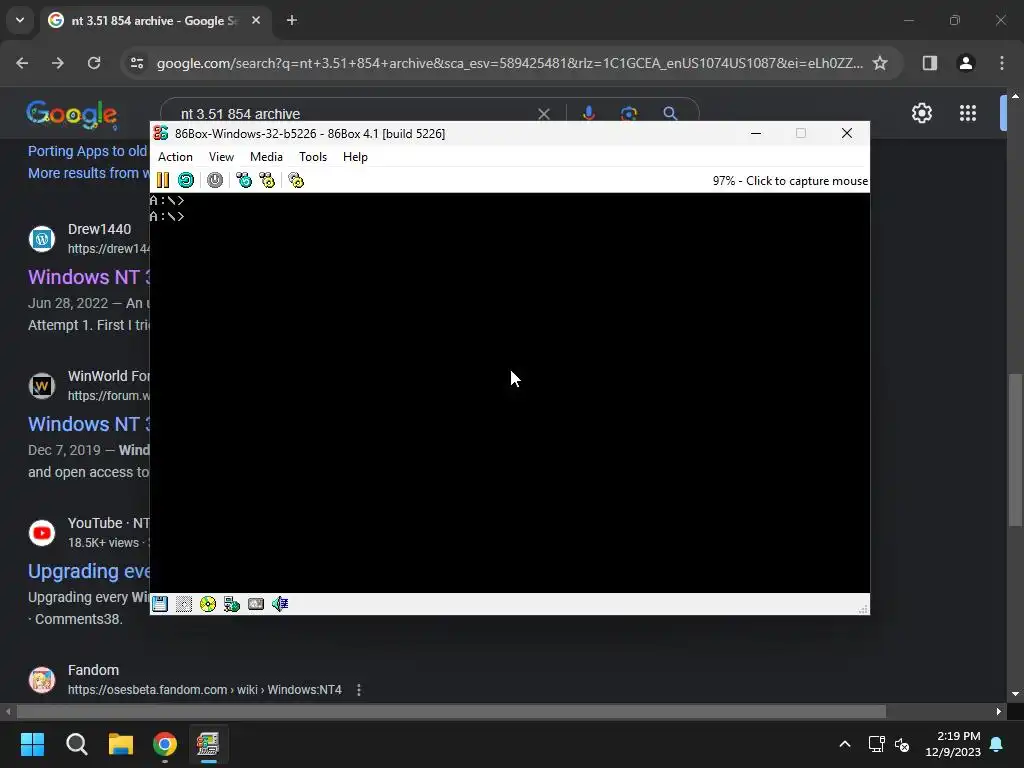Screen dimensions: 1024x768
Task: Click 'More results from' link
Action: point(88,173)
